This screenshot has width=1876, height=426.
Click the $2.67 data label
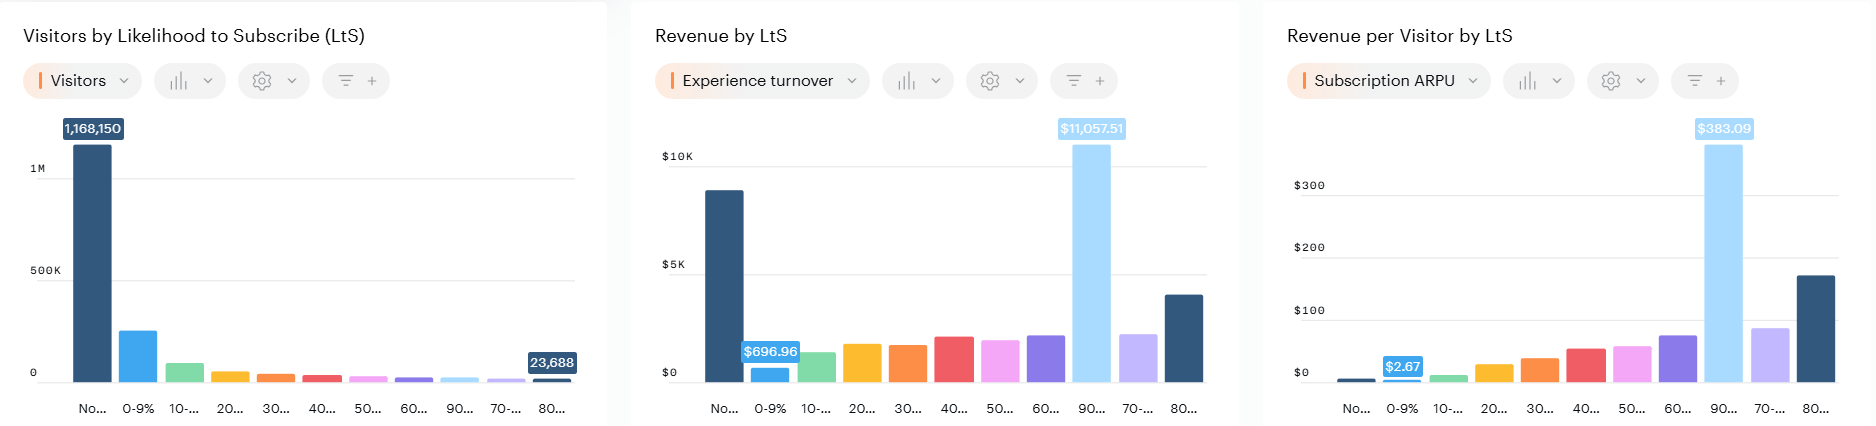[x=1402, y=367]
